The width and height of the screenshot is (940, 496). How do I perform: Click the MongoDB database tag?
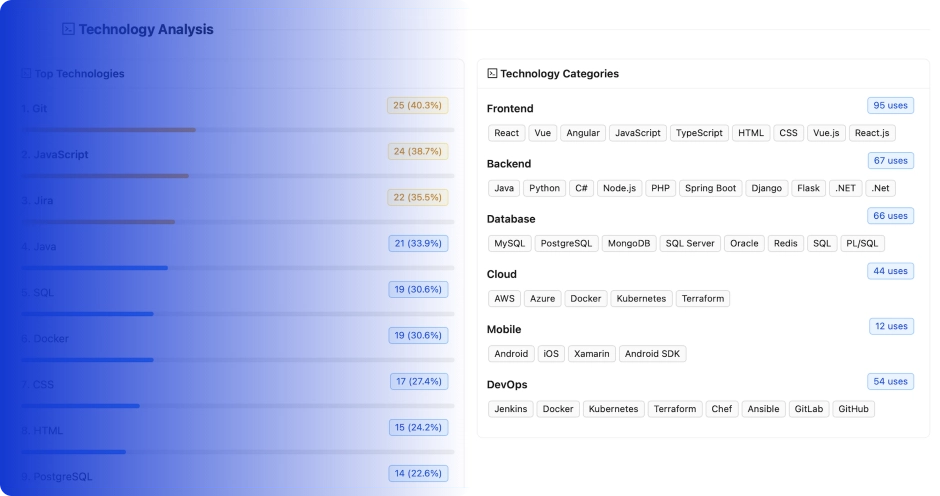point(628,243)
